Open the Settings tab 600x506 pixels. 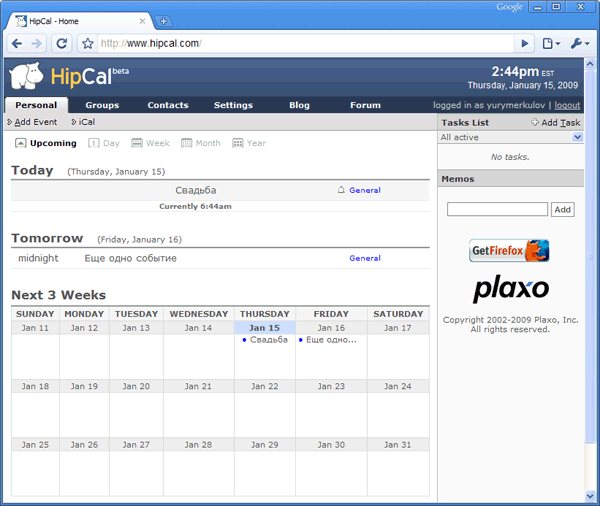click(x=233, y=105)
